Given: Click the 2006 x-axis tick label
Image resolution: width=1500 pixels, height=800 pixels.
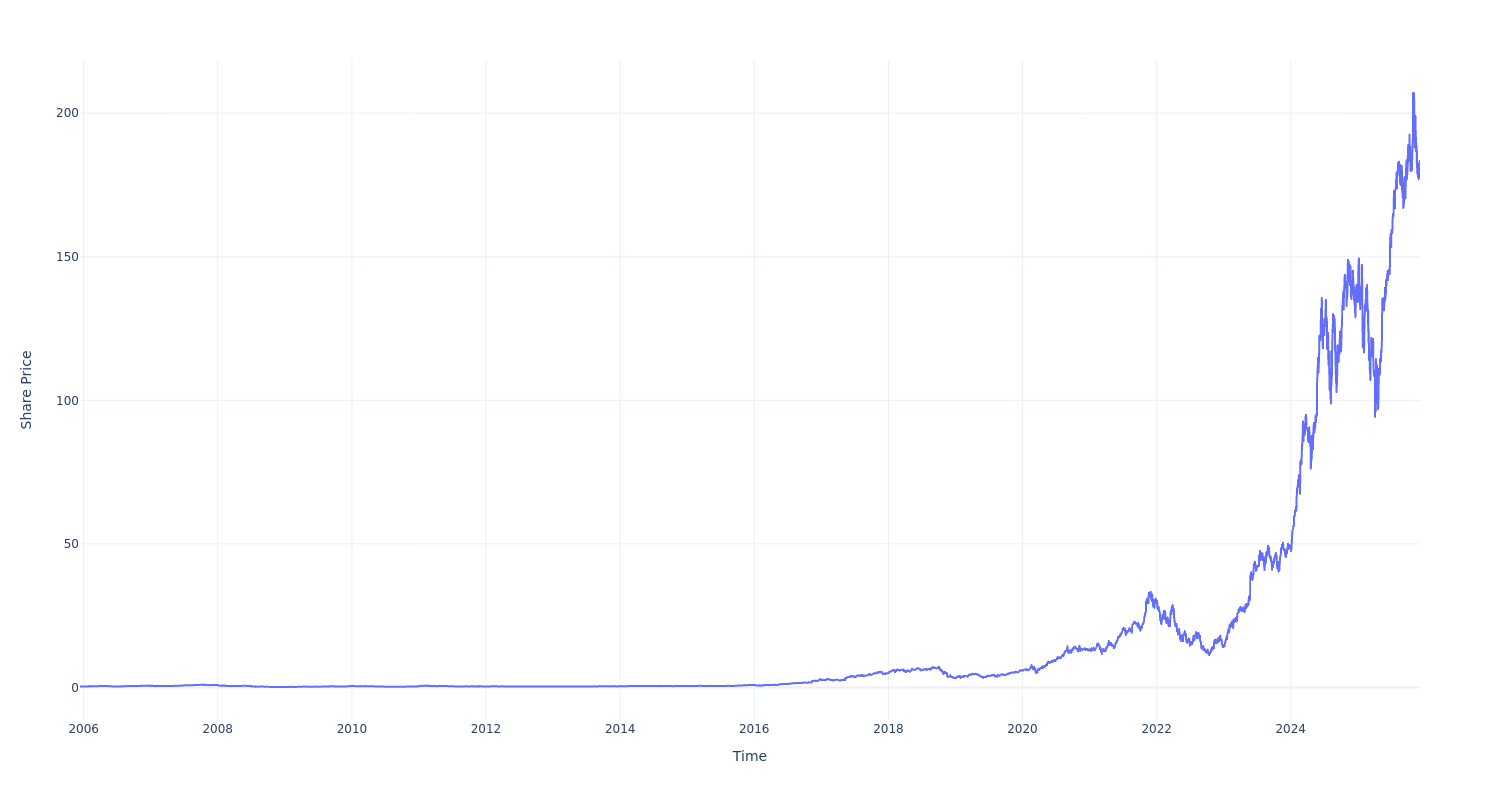Looking at the screenshot, I should tap(83, 729).
